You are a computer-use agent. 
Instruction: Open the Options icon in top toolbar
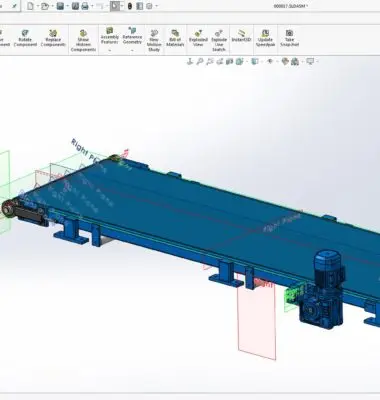pyautogui.click(x=150, y=6)
